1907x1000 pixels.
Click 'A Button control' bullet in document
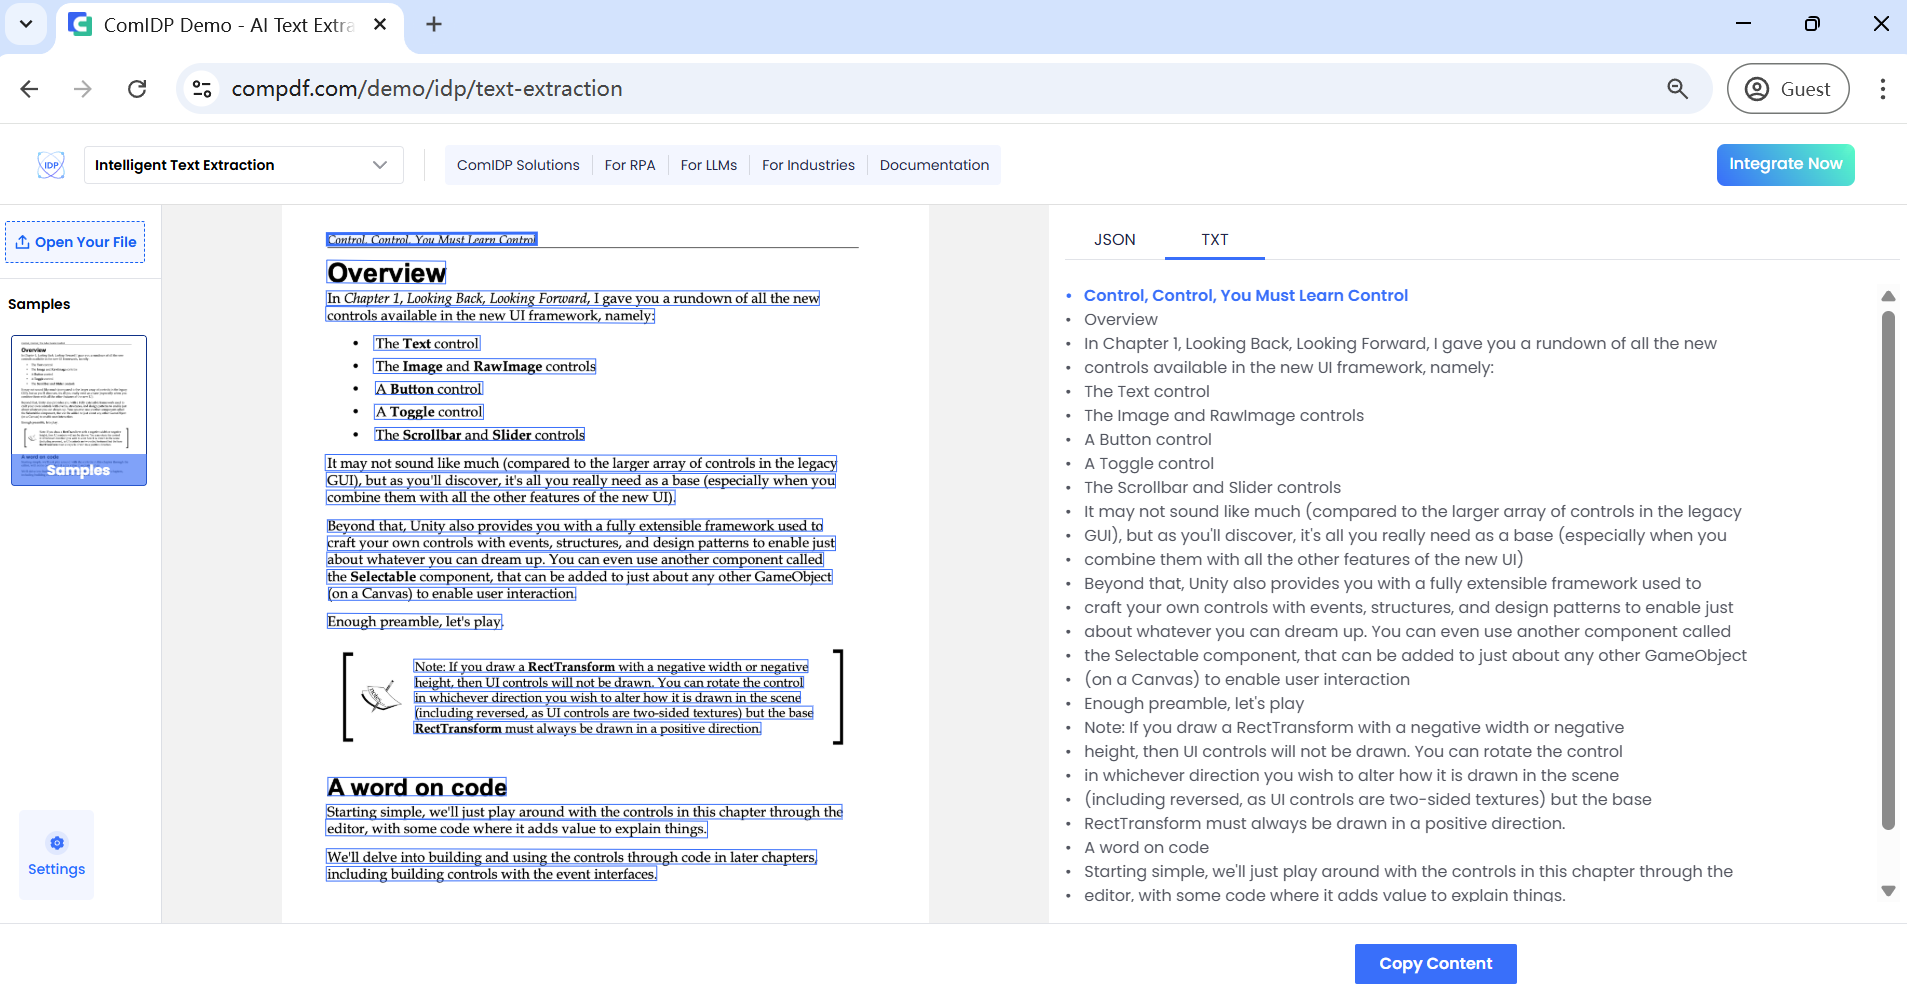tap(428, 389)
